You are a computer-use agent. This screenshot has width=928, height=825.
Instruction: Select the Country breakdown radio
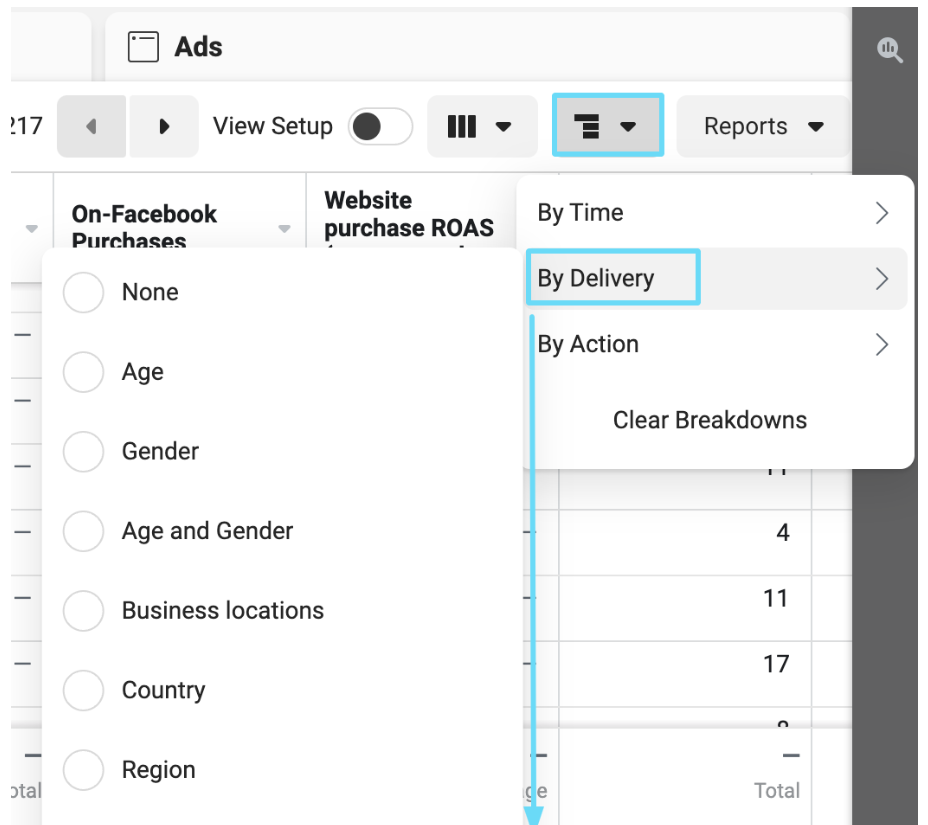point(83,690)
